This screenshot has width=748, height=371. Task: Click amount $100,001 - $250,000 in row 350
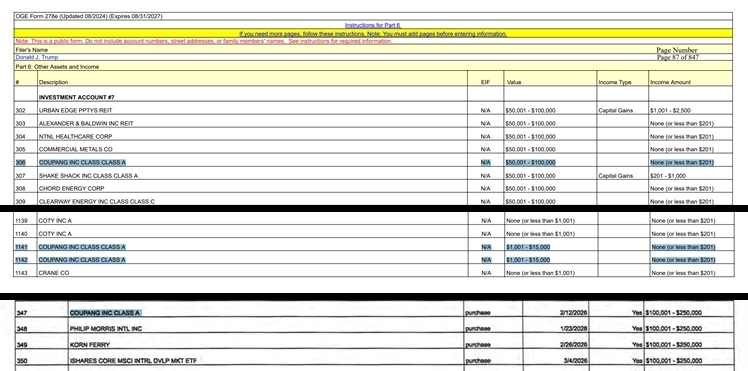(x=674, y=361)
